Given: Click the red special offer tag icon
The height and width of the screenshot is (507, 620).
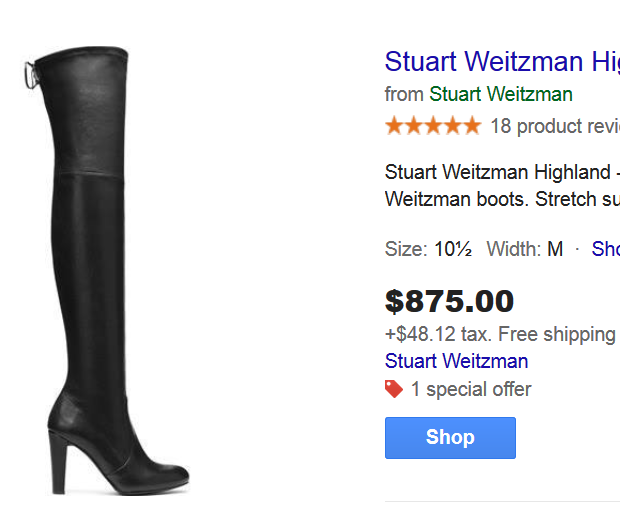Looking at the screenshot, I should (395, 389).
